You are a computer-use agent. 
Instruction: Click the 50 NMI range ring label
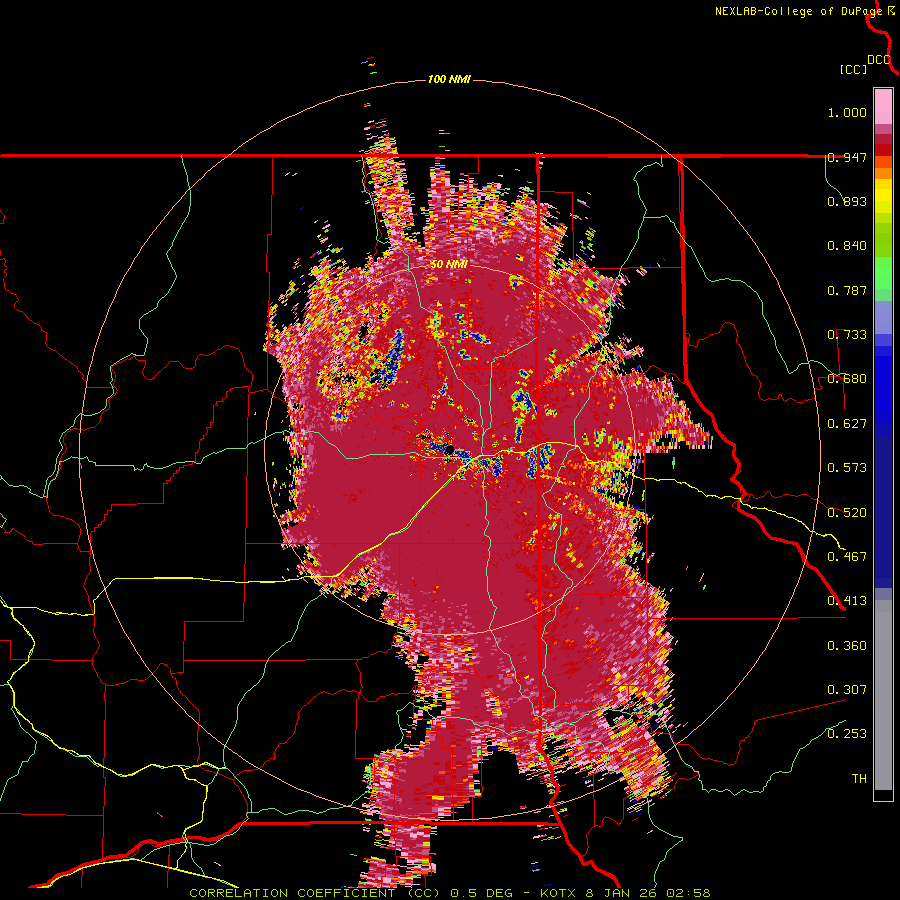pyautogui.click(x=449, y=265)
